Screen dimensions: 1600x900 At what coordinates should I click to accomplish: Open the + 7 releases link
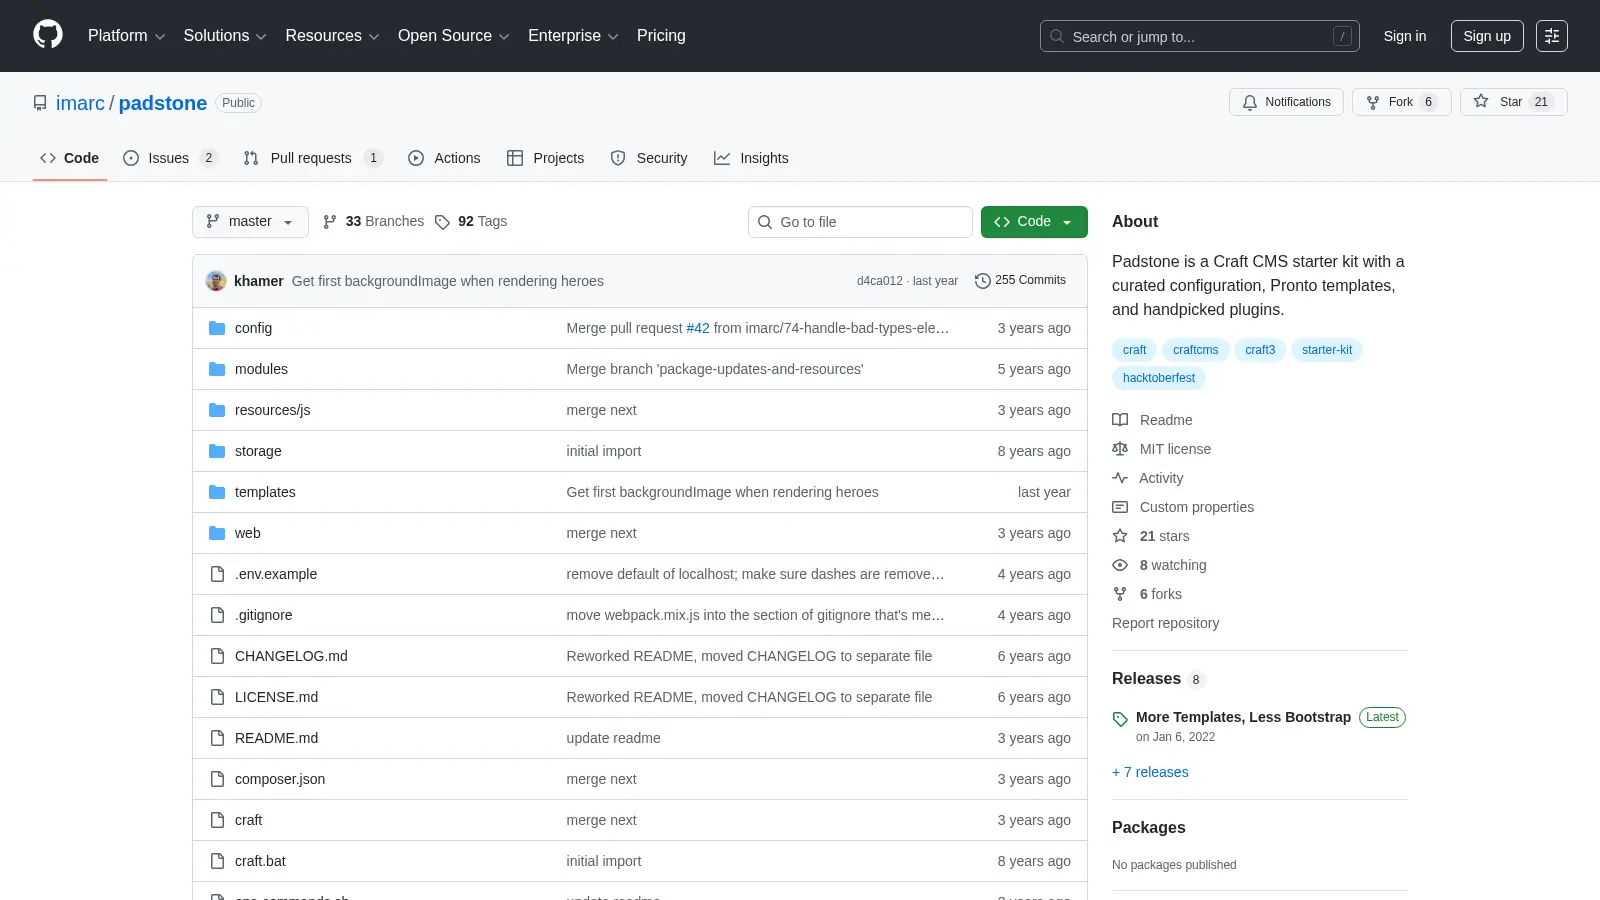pyautogui.click(x=1150, y=772)
